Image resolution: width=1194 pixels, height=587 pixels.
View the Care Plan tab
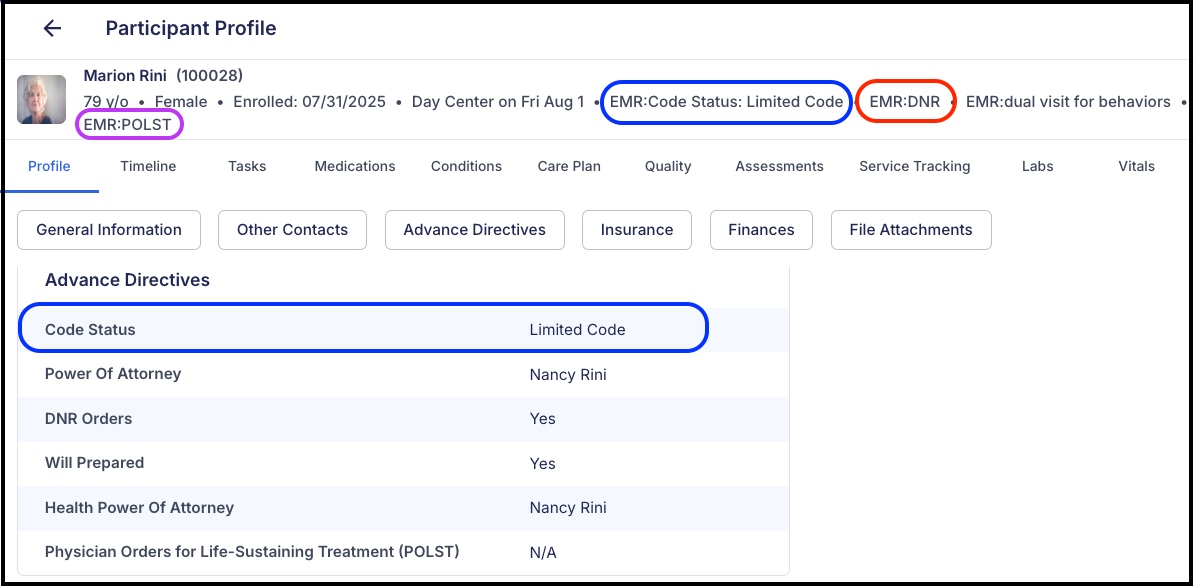point(569,166)
